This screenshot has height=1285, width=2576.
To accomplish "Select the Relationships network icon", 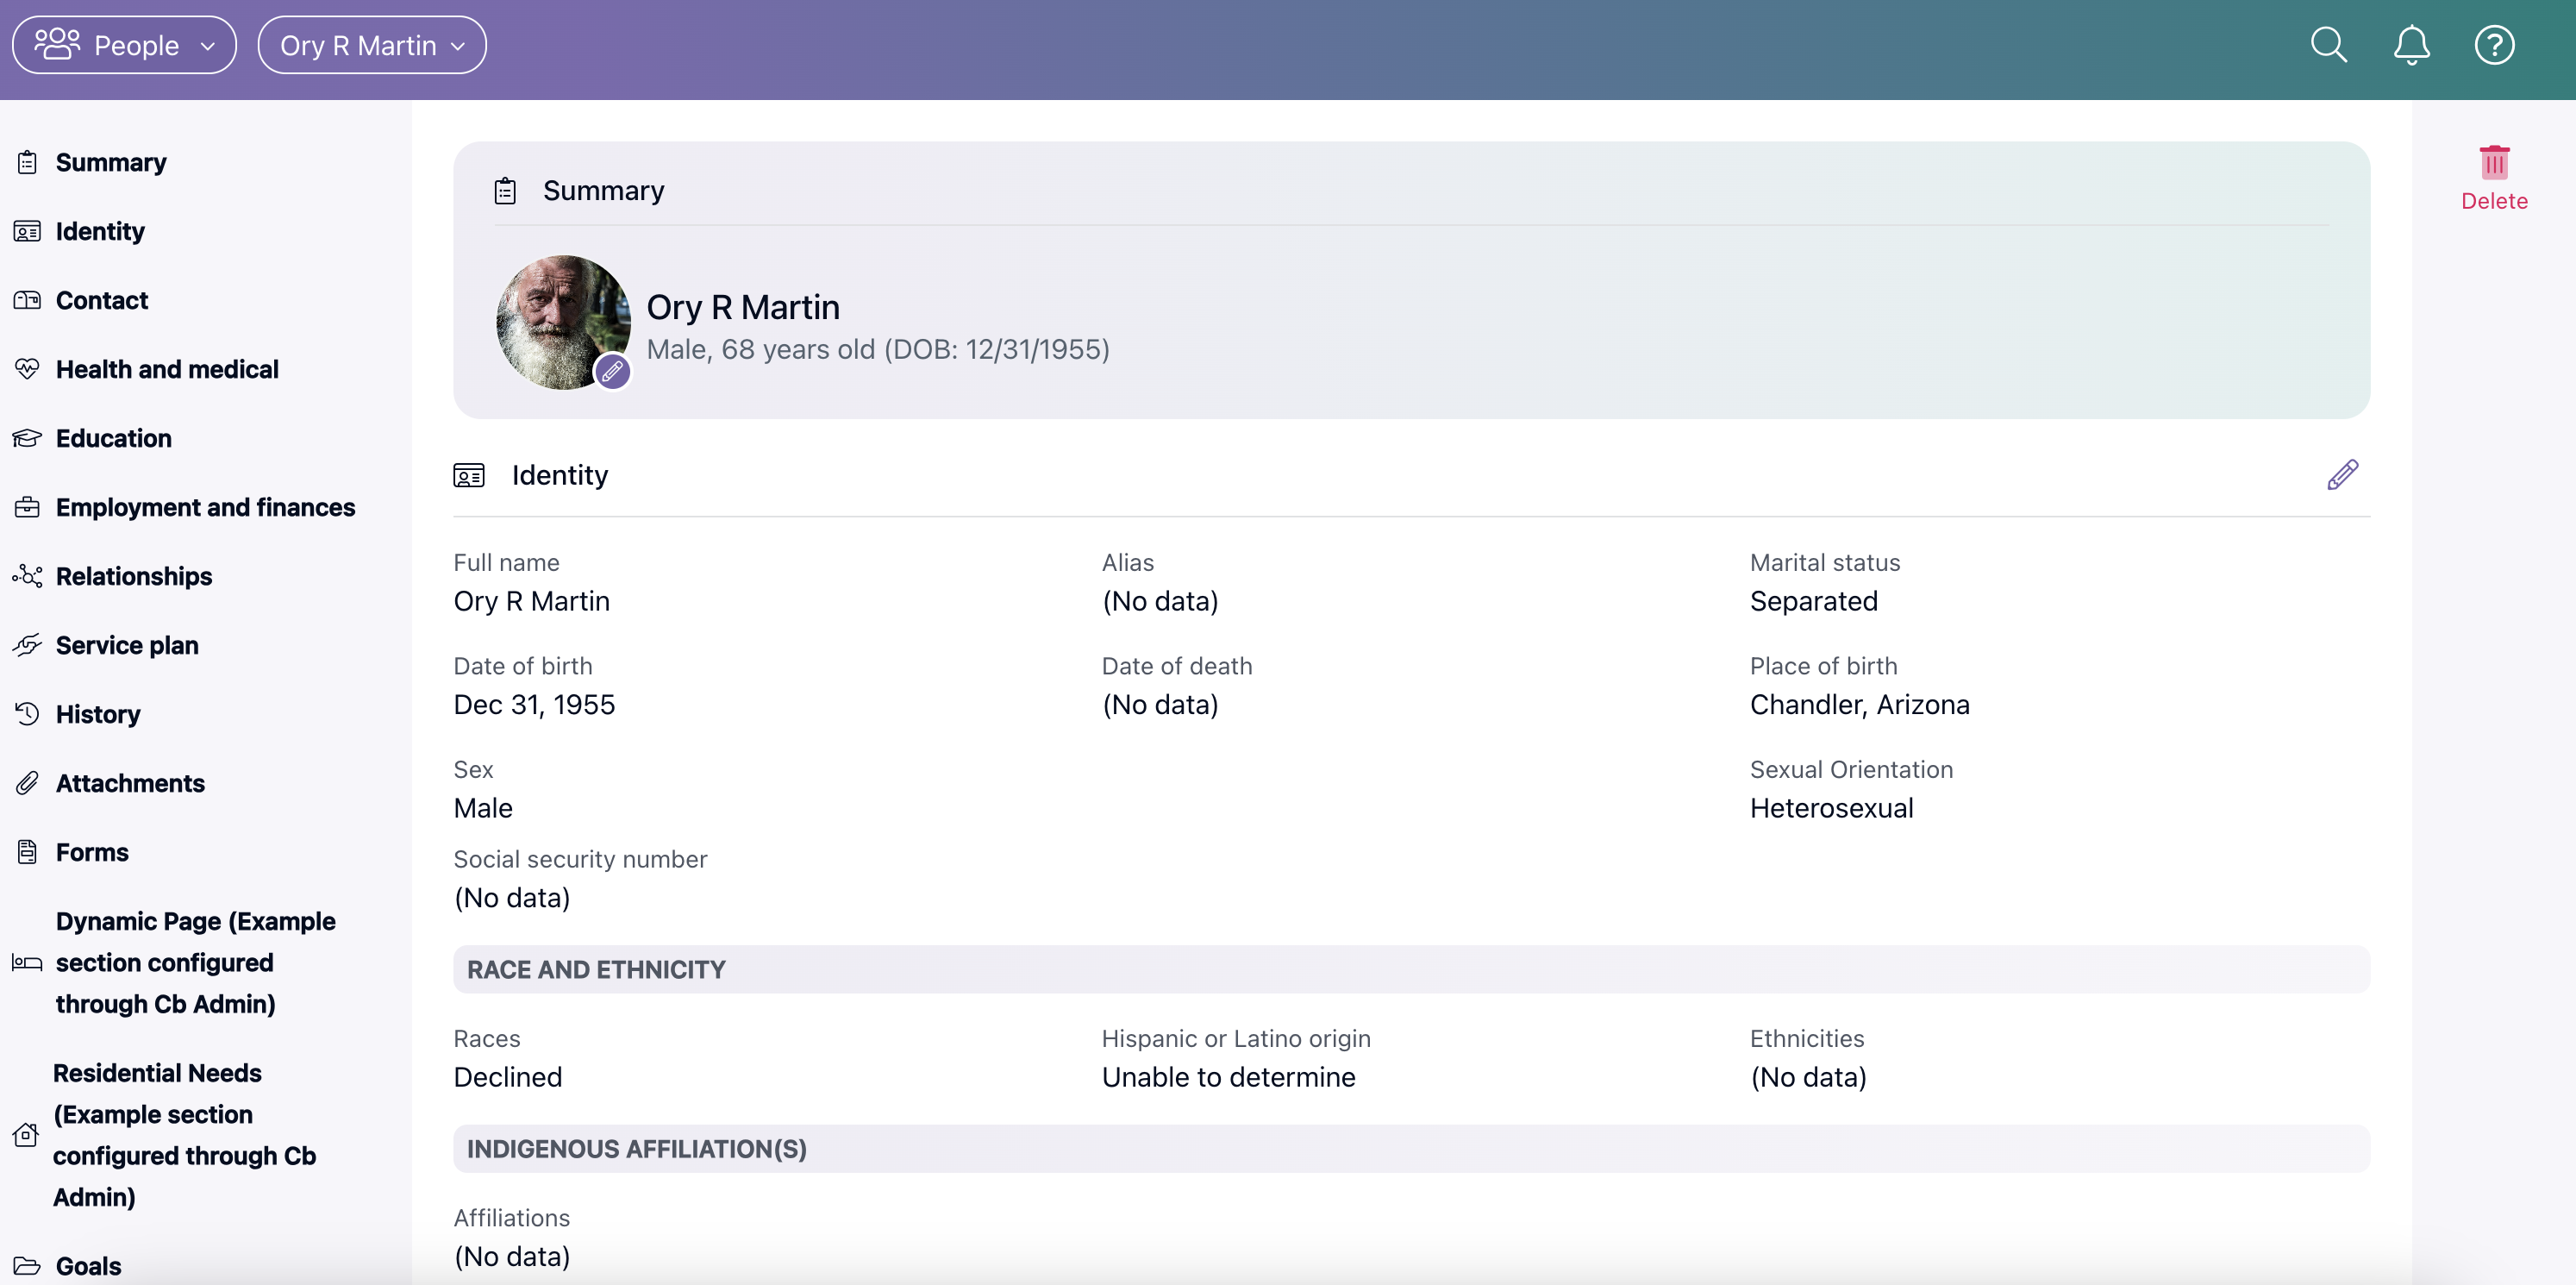I will point(27,576).
